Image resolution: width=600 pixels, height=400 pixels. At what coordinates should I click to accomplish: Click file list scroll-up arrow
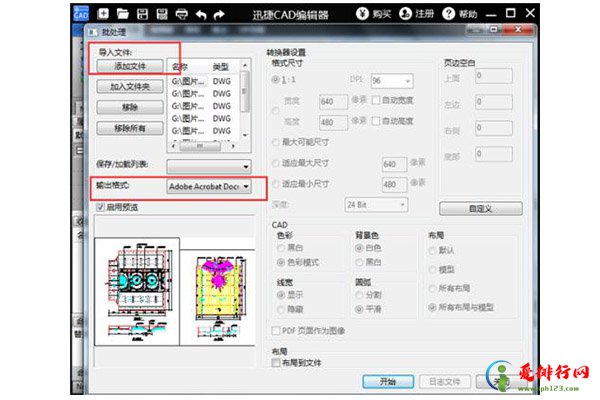pyautogui.click(x=245, y=65)
